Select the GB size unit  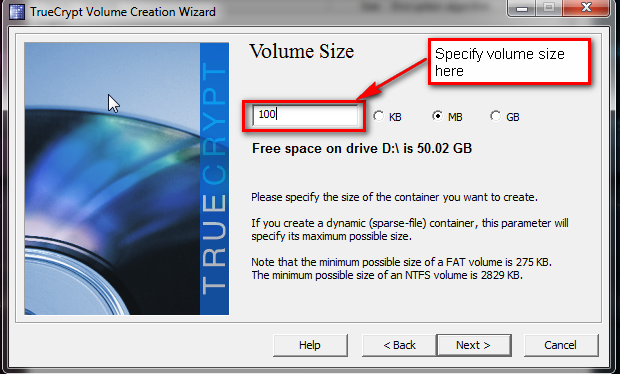(505, 117)
